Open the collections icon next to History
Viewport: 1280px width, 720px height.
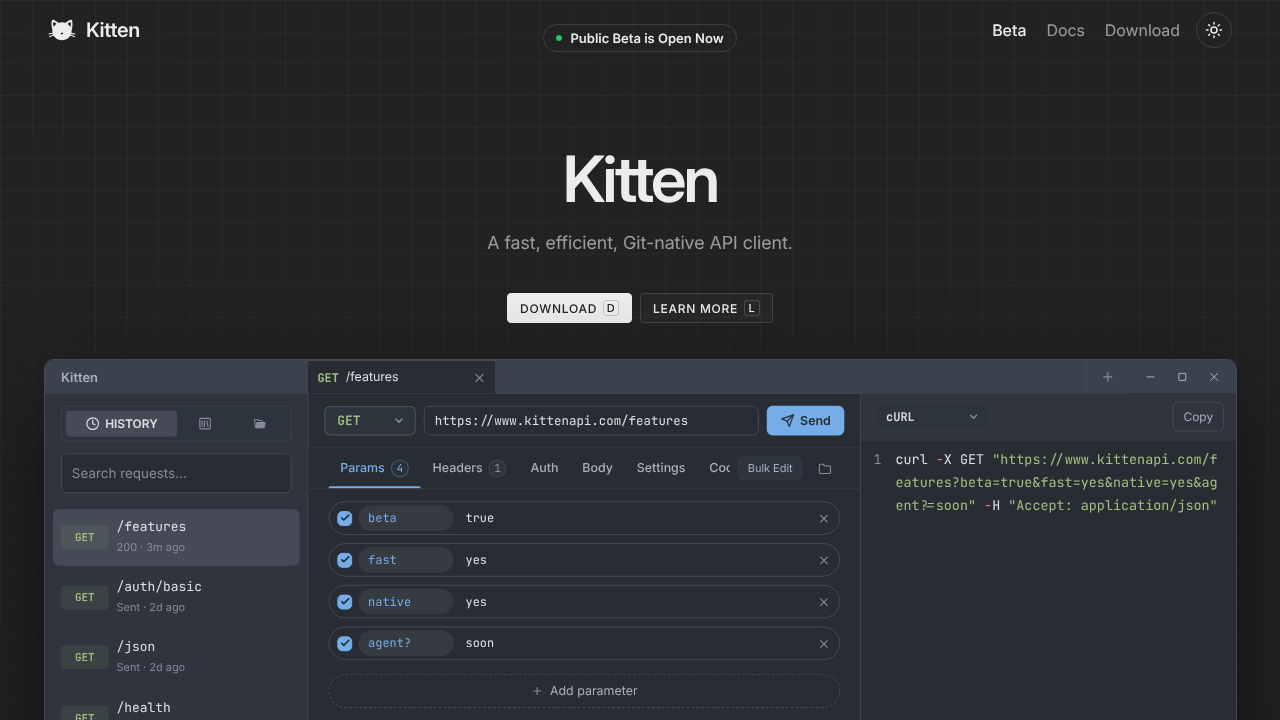205,424
